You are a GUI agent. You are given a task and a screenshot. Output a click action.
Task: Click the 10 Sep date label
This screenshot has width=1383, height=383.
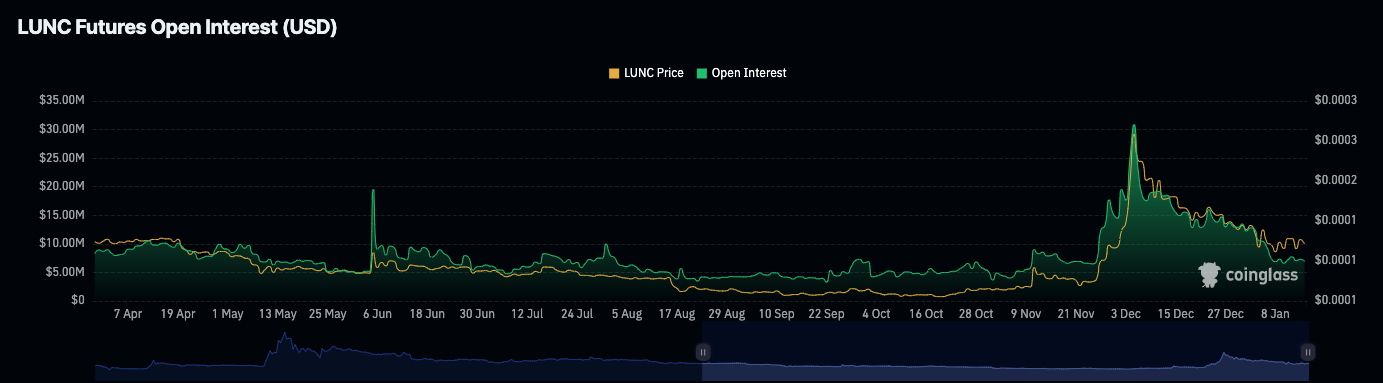(777, 314)
